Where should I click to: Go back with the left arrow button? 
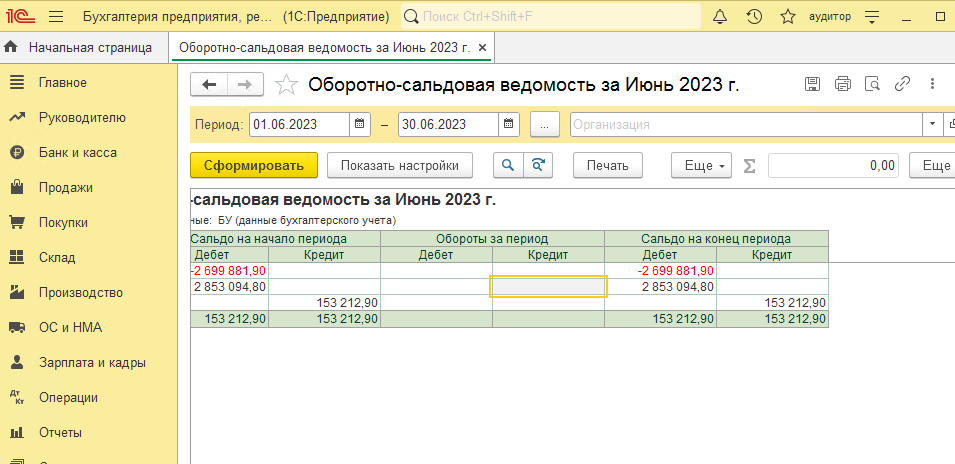(x=209, y=85)
